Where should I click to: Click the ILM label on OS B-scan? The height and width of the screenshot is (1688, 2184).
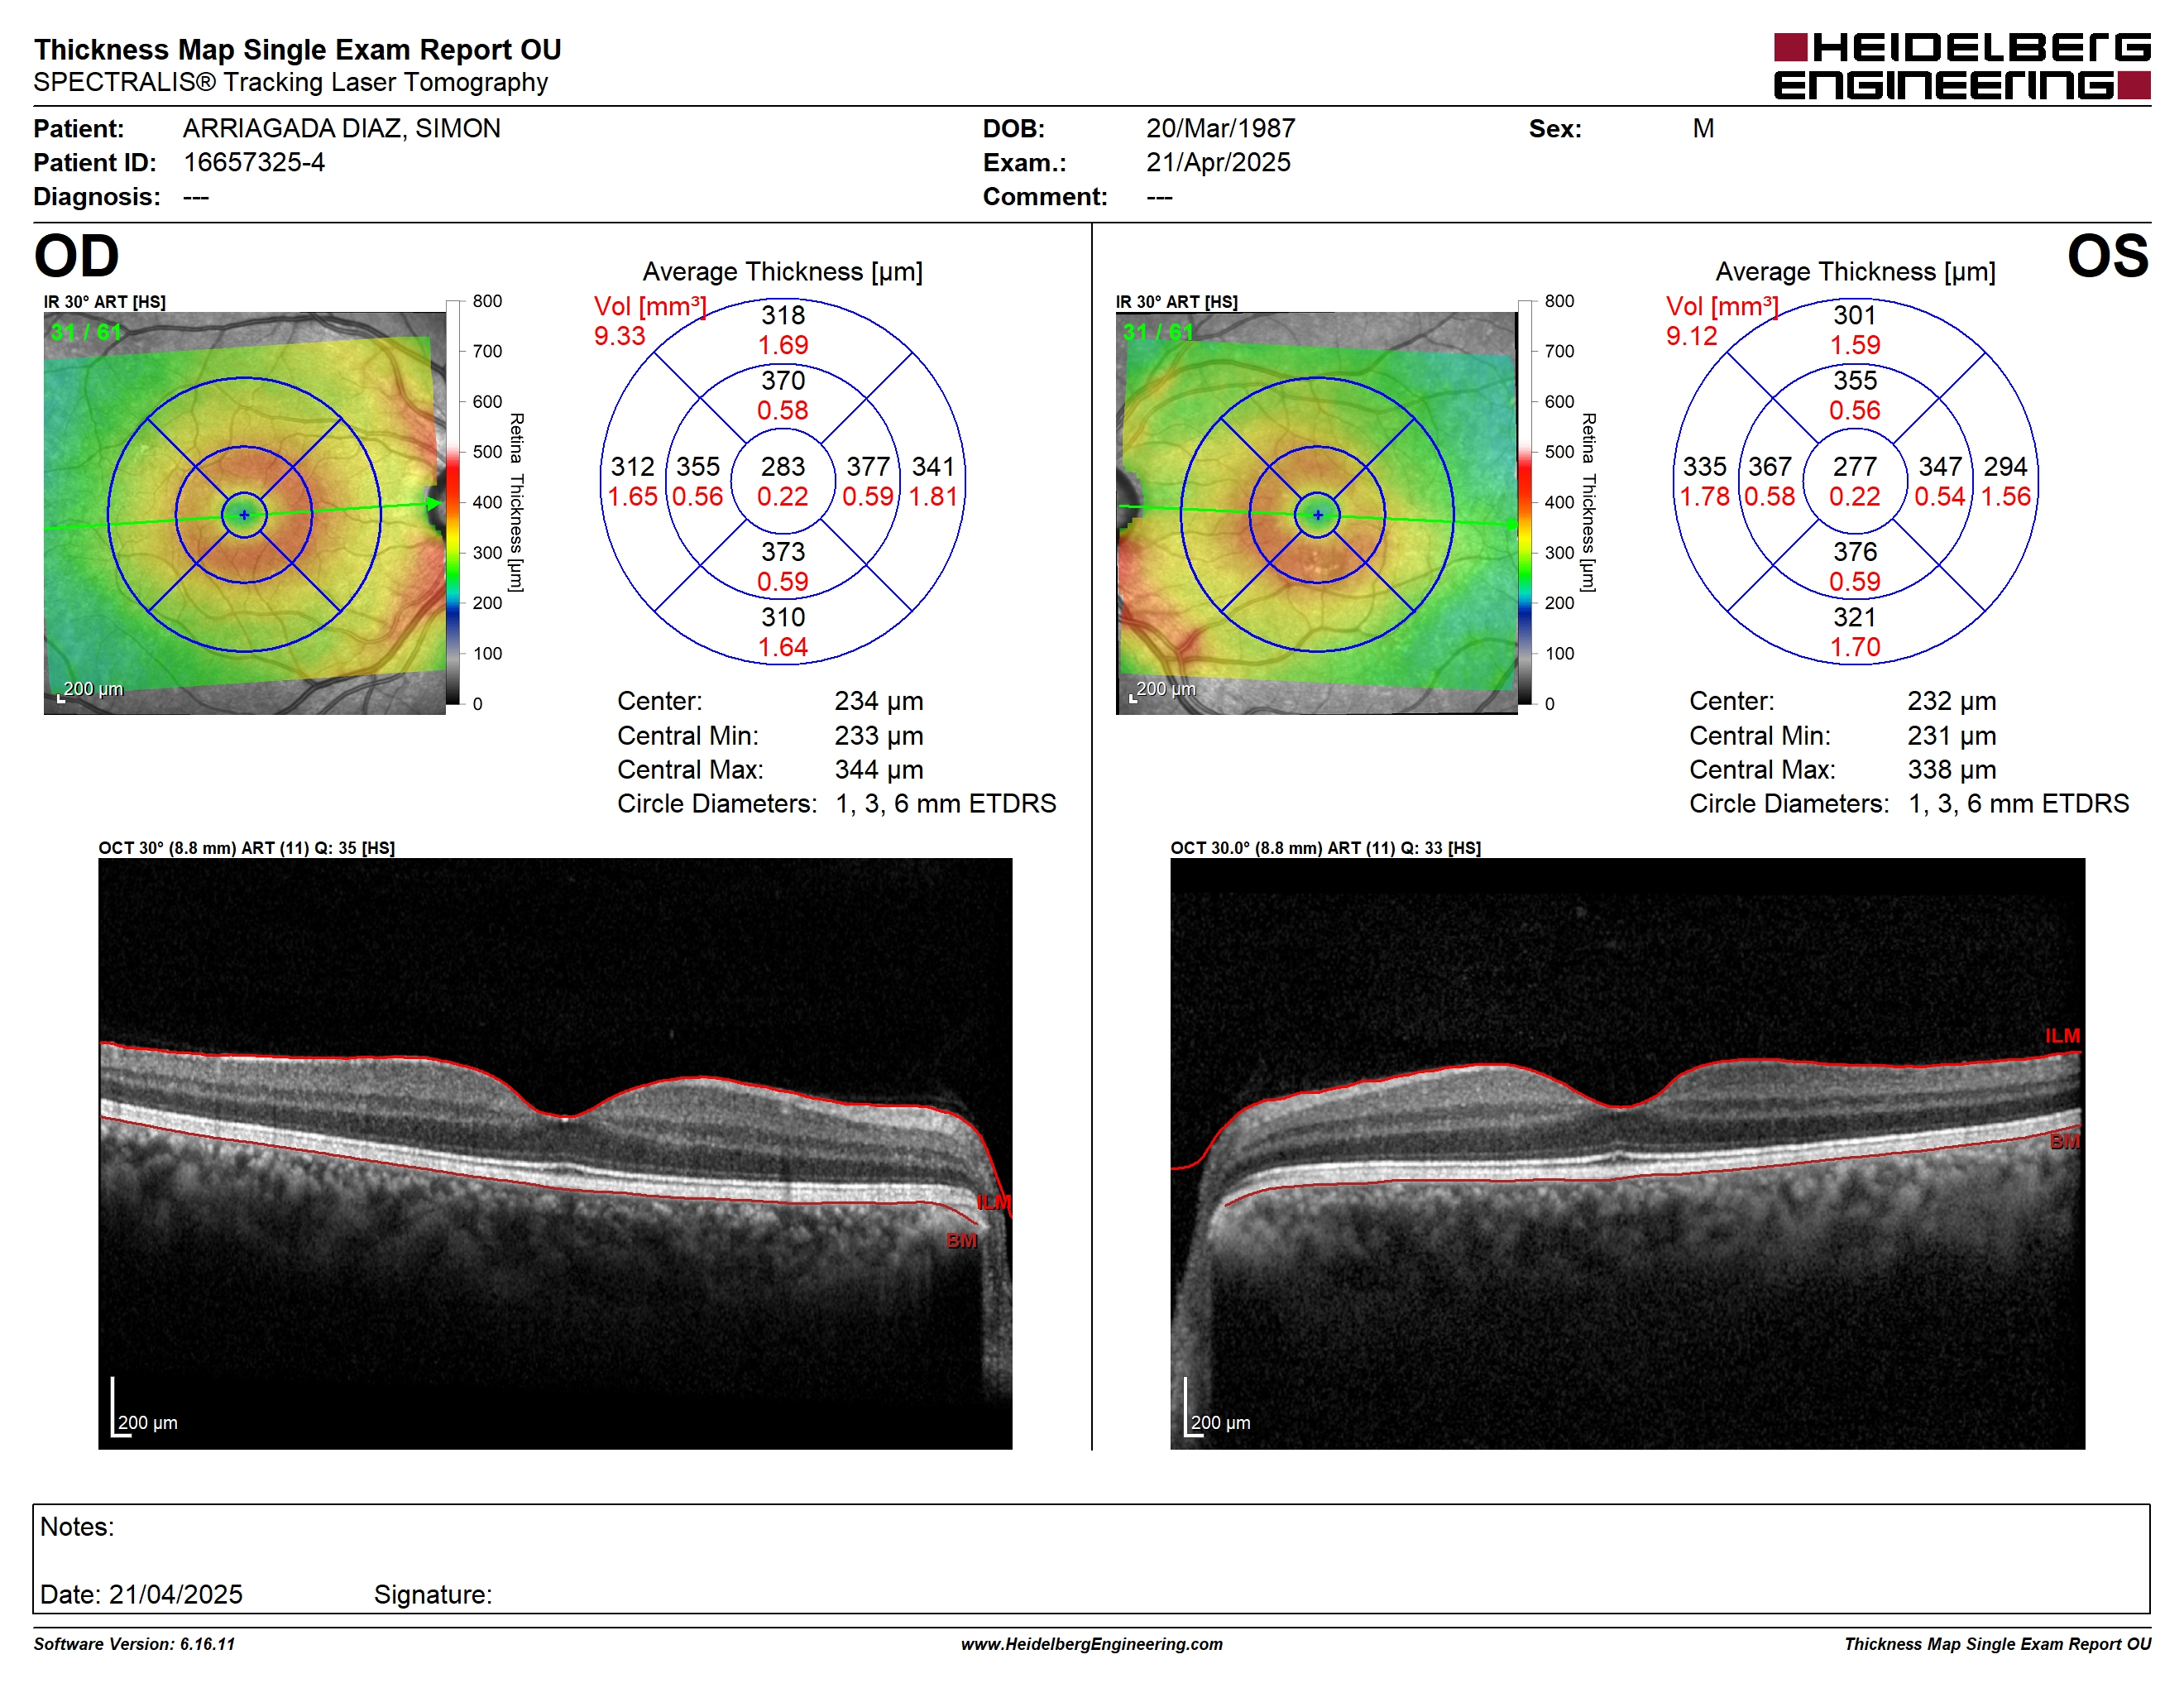(2061, 1036)
